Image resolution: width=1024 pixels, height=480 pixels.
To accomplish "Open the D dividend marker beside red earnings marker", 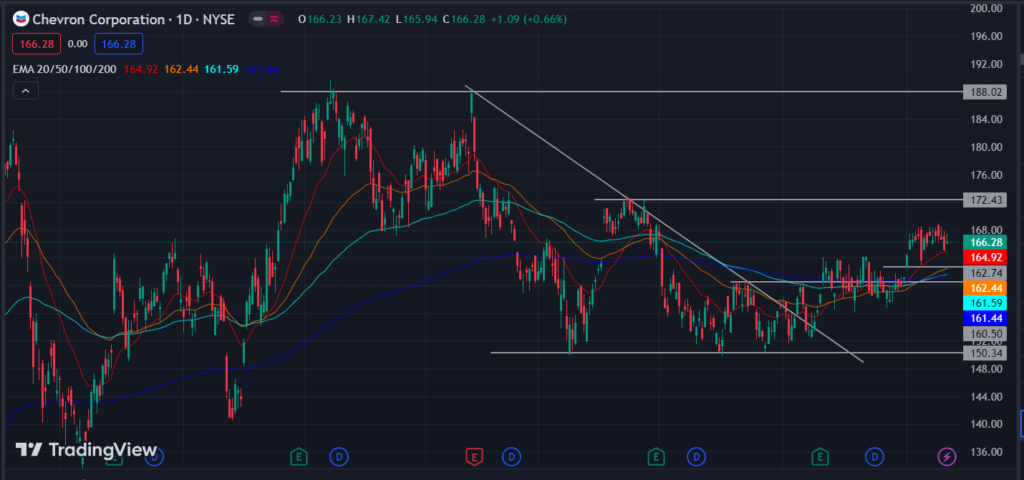I will (x=511, y=456).
